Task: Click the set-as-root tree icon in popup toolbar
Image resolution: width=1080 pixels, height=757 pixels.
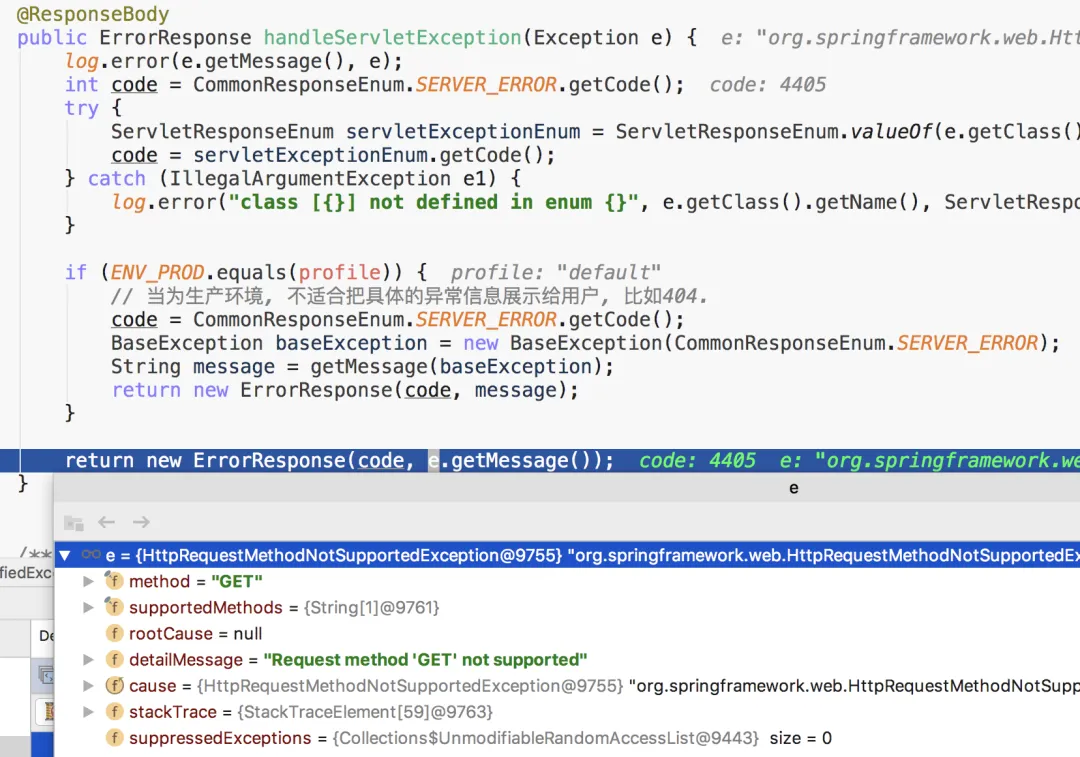Action: click(x=73, y=523)
